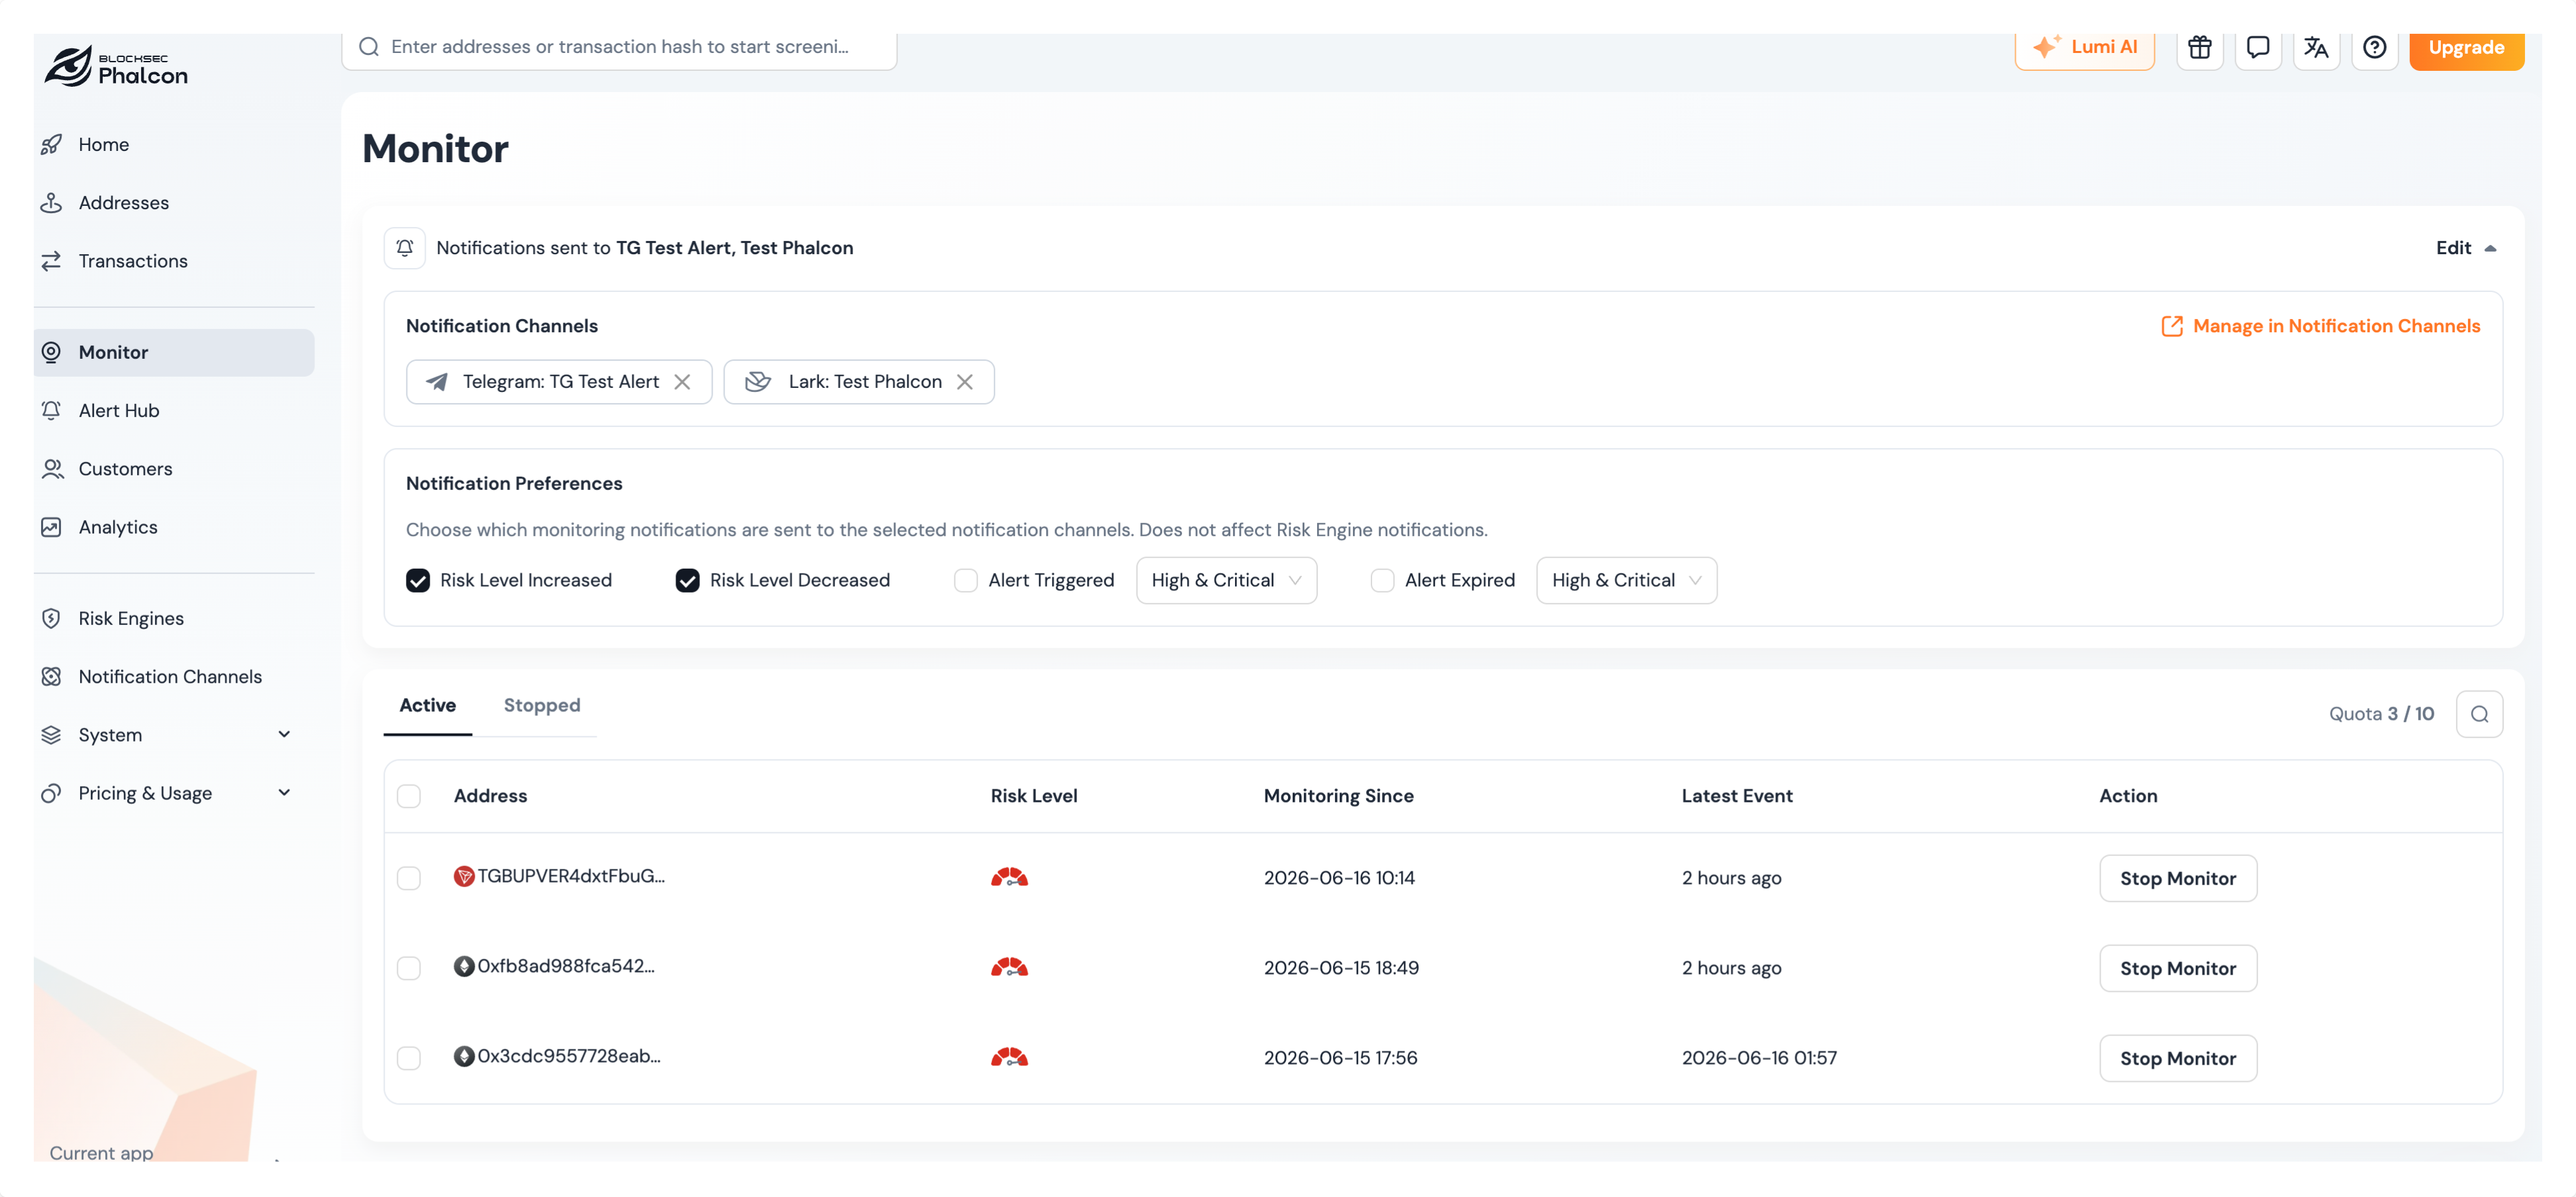Viewport: 2576px width, 1197px height.
Task: Enable the Alert Triggered checkbox
Action: (965, 581)
